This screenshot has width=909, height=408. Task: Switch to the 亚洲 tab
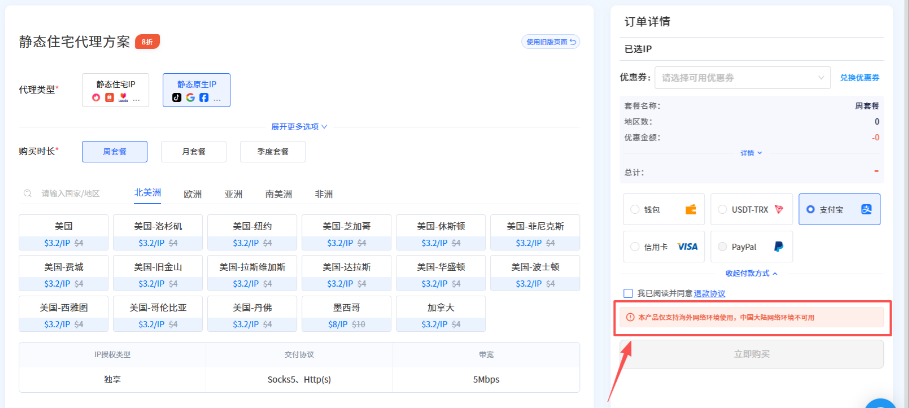tap(233, 194)
